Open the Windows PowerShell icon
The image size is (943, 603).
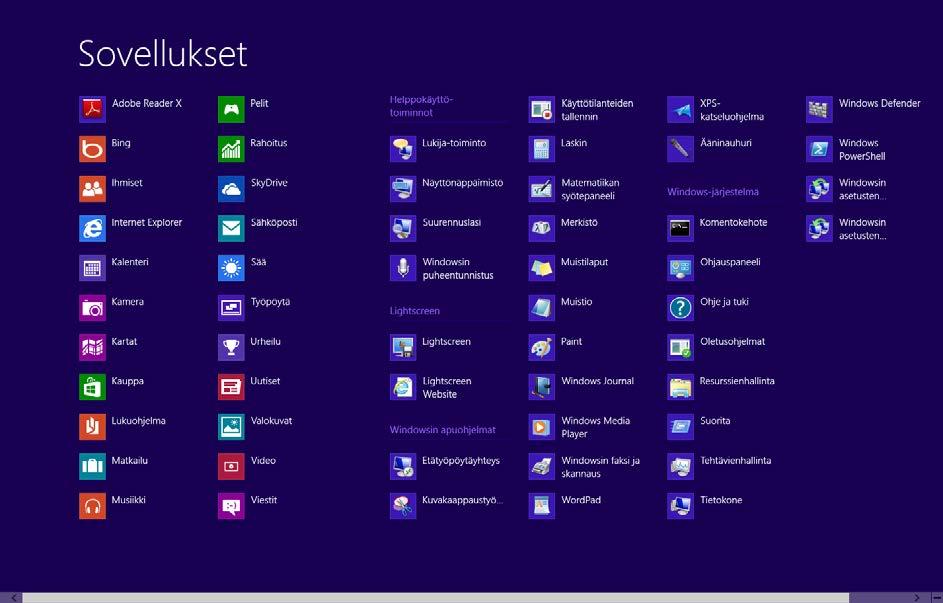pos(819,149)
